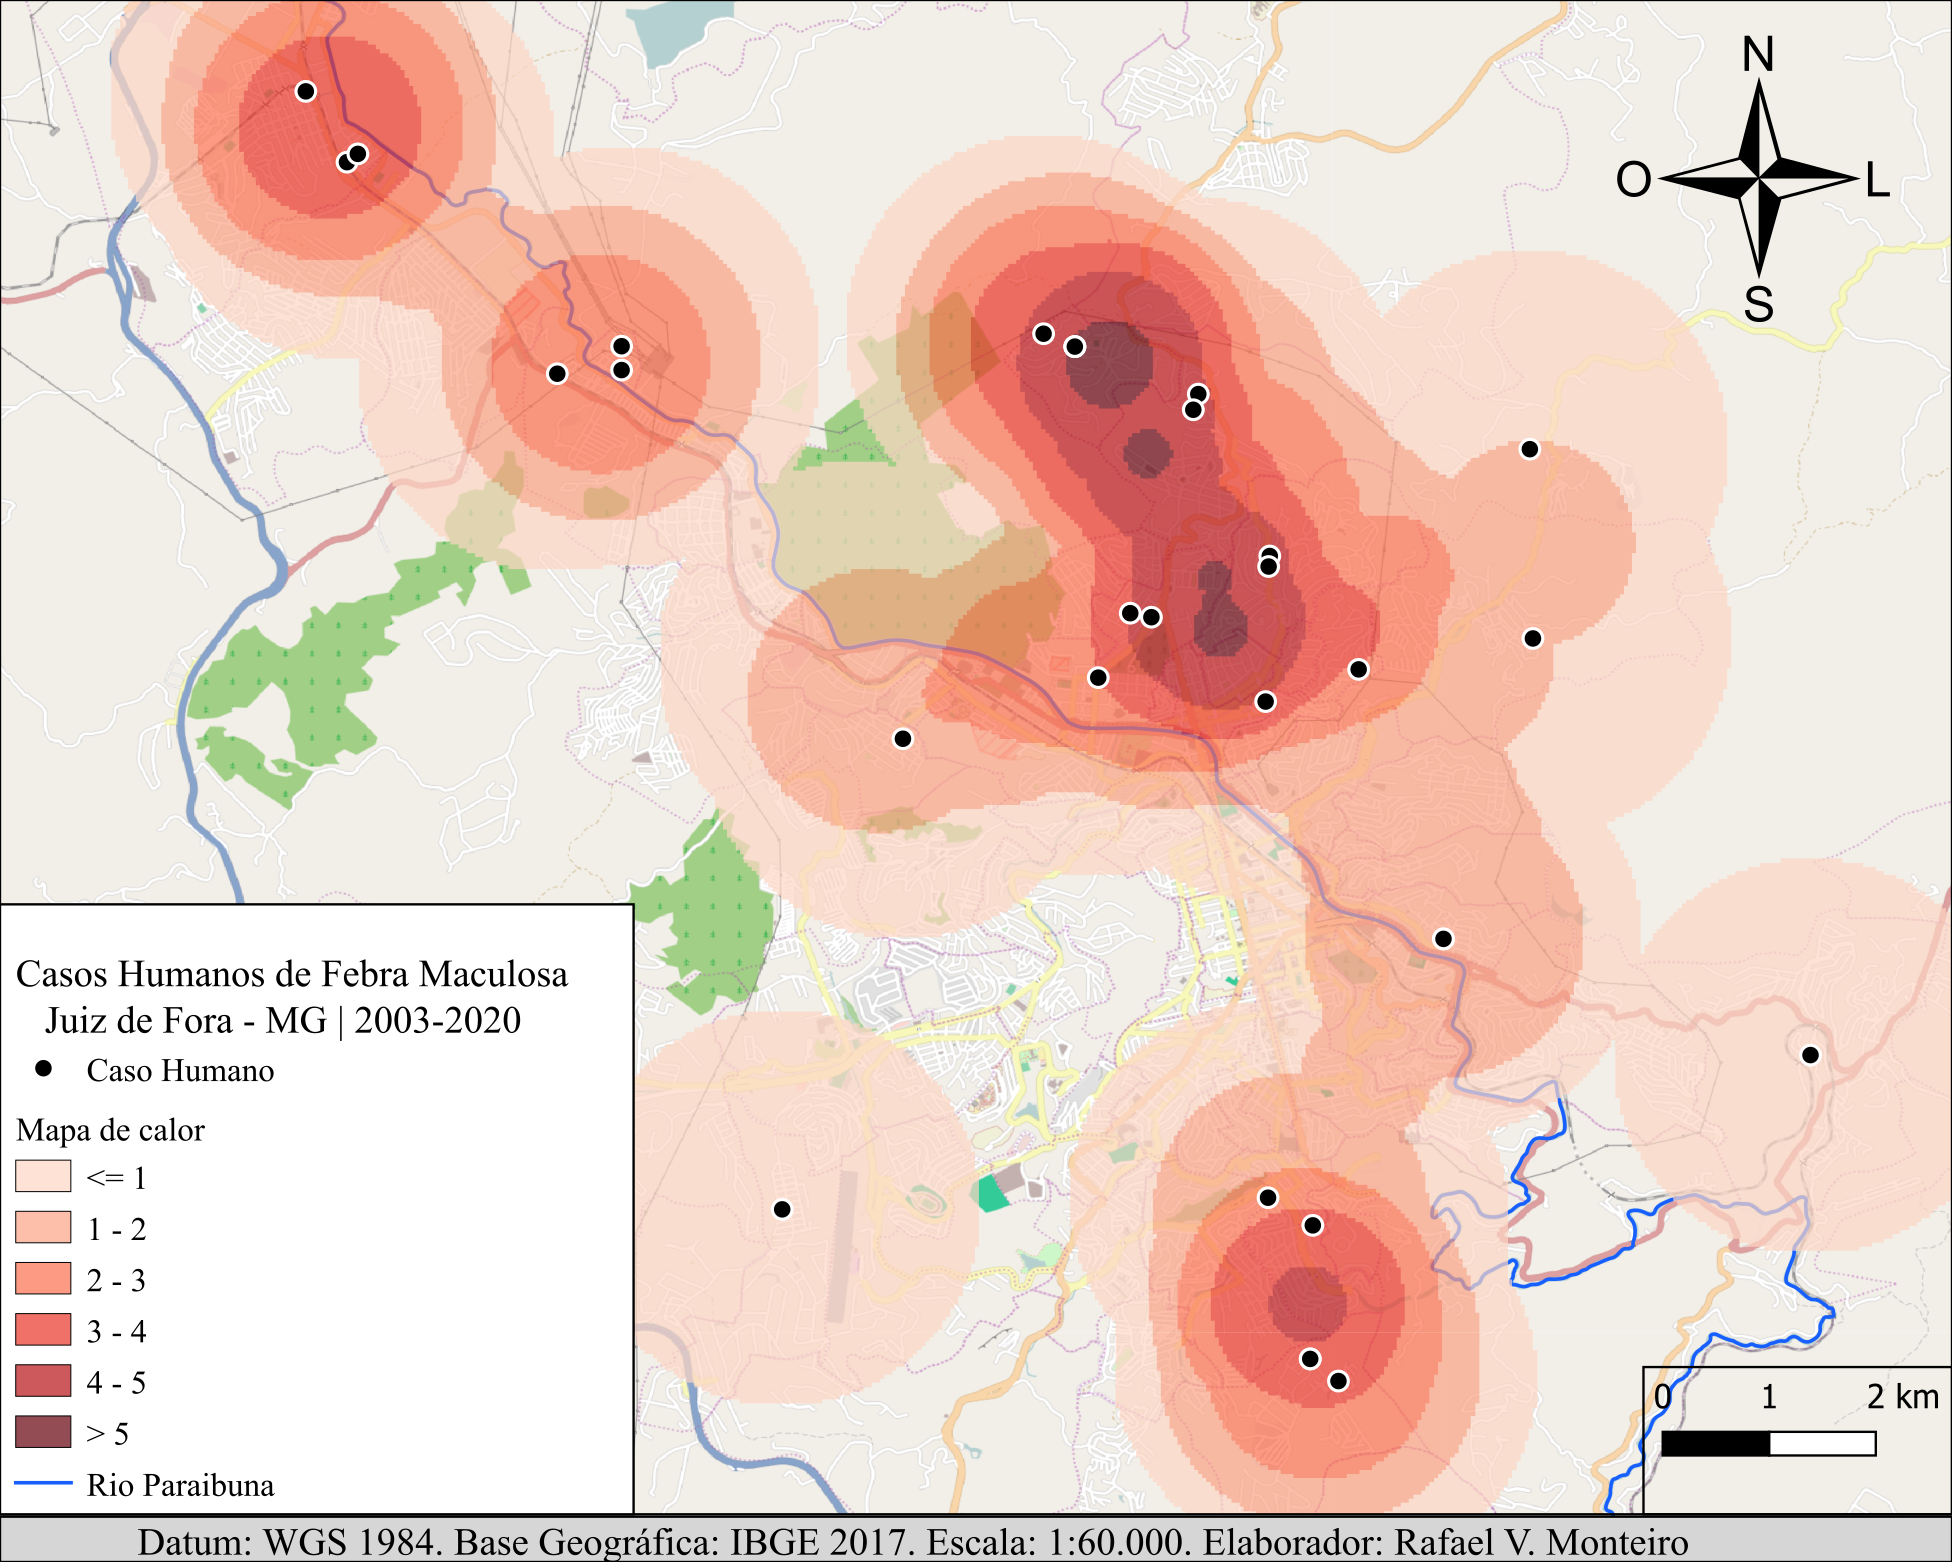The height and width of the screenshot is (1562, 1952).
Task: Select the '2 - 3' heatmap swatch
Action: (x=43, y=1278)
